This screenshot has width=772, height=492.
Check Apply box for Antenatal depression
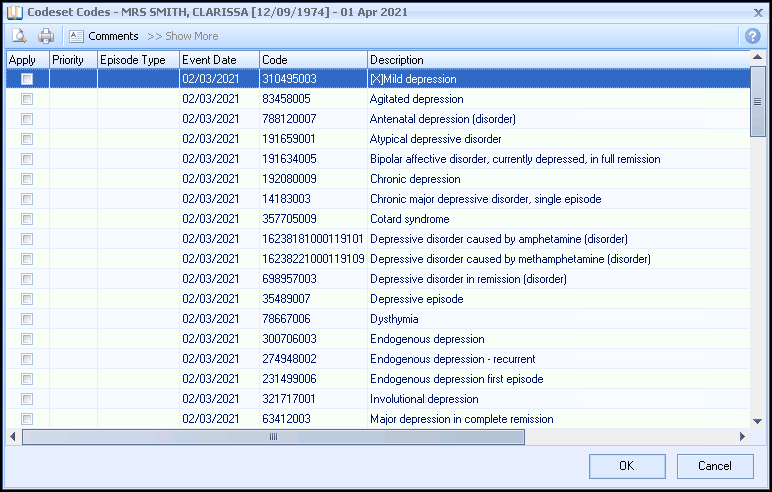(x=27, y=119)
